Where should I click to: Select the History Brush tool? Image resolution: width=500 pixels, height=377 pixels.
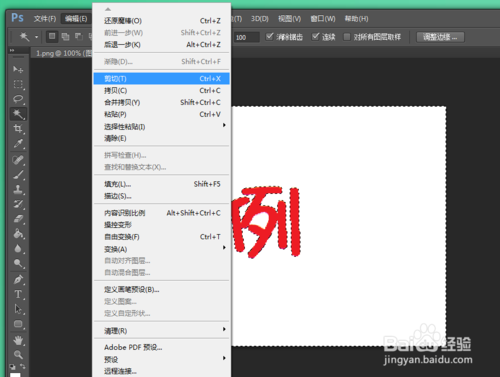[18, 204]
